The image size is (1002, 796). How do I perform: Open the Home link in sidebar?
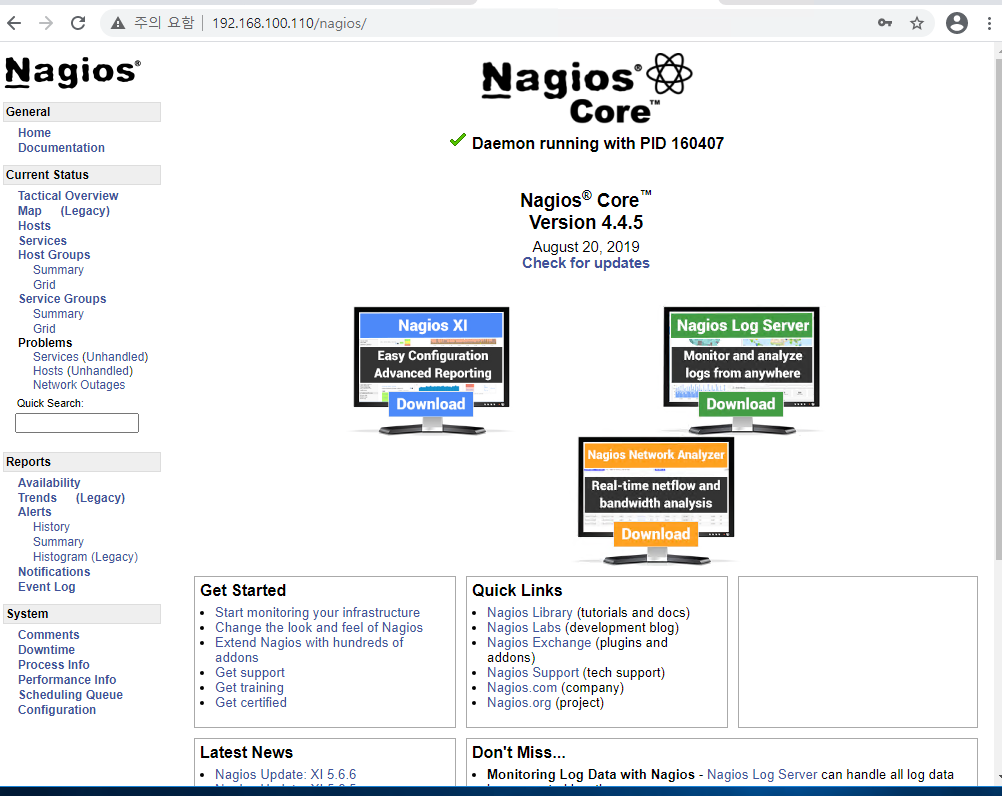(x=35, y=133)
